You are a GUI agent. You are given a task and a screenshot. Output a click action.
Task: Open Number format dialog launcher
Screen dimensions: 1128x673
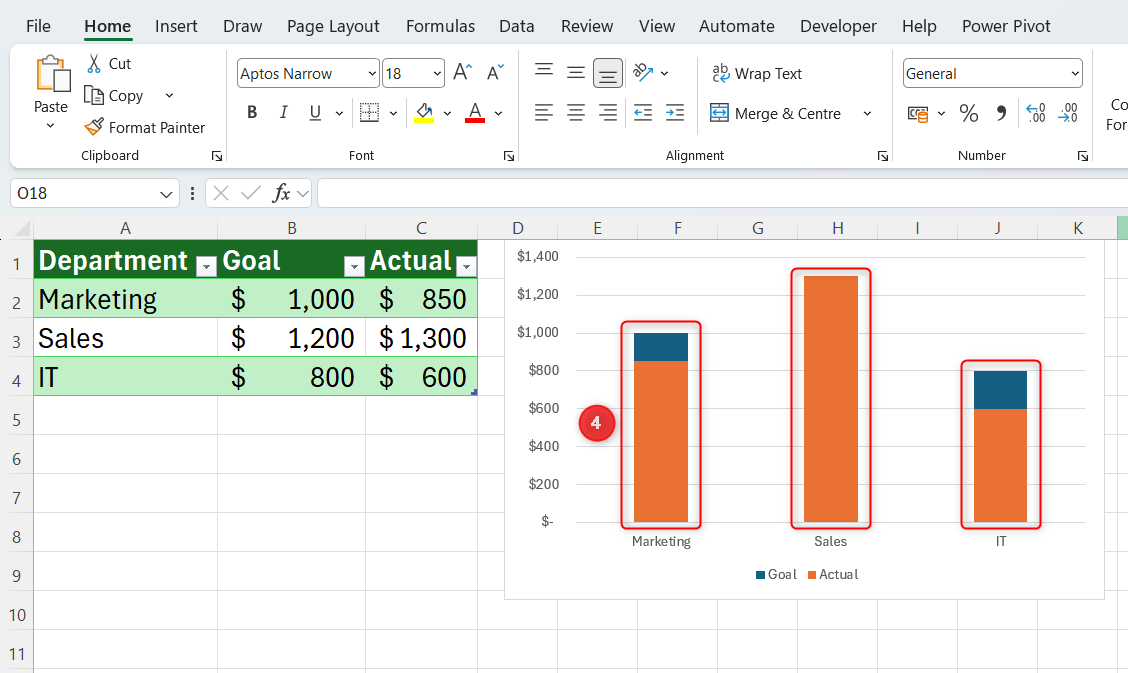1083,156
